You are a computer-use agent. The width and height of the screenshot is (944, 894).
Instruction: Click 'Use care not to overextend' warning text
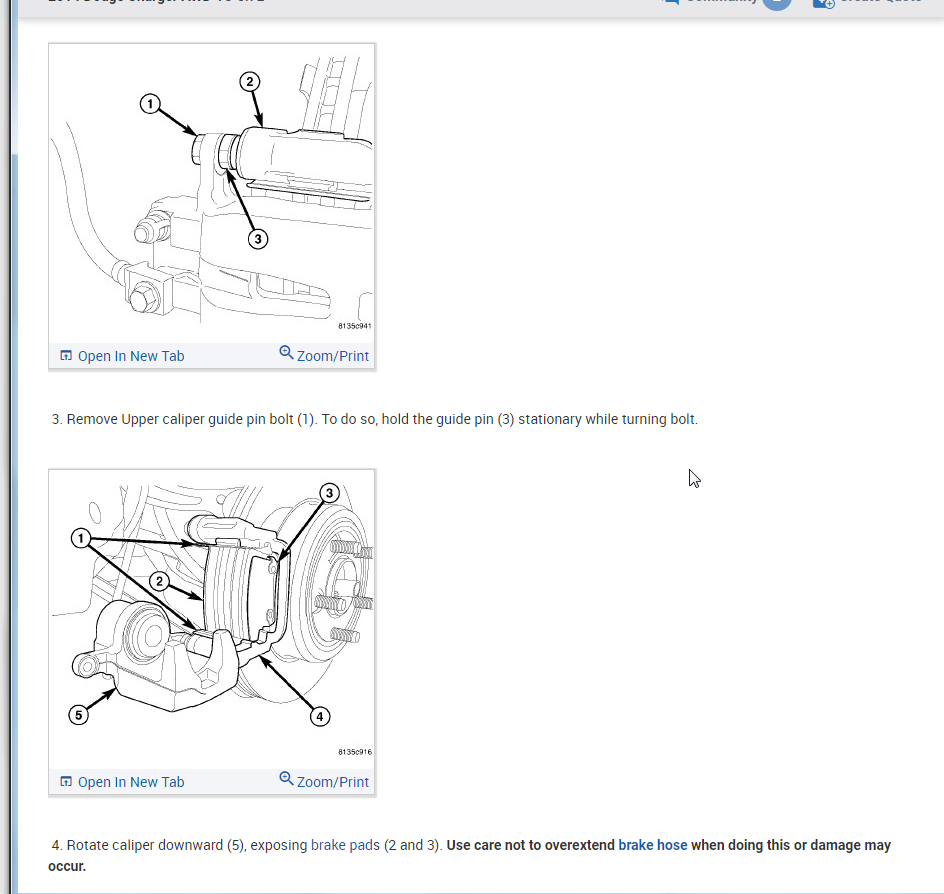(530, 845)
